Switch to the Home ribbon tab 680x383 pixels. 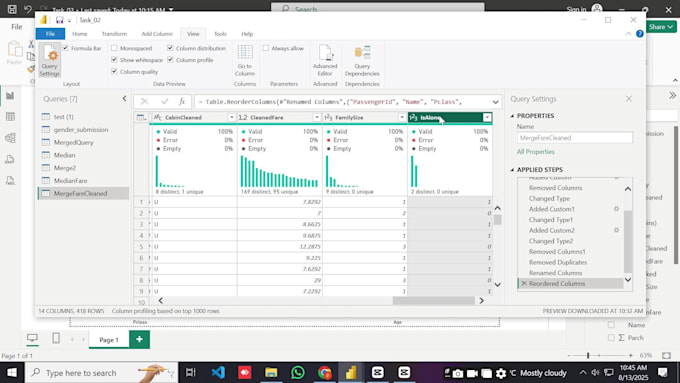pos(79,34)
